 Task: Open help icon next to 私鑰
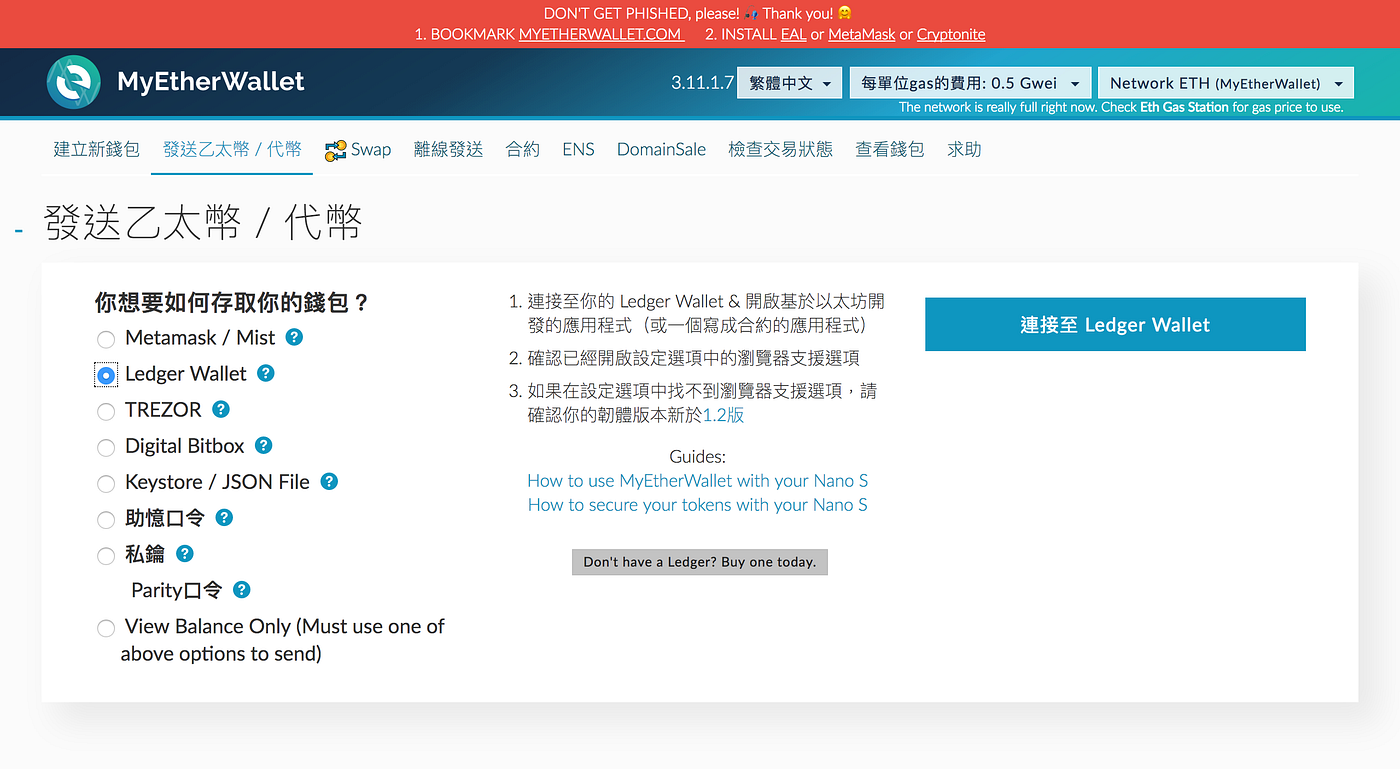(x=184, y=553)
